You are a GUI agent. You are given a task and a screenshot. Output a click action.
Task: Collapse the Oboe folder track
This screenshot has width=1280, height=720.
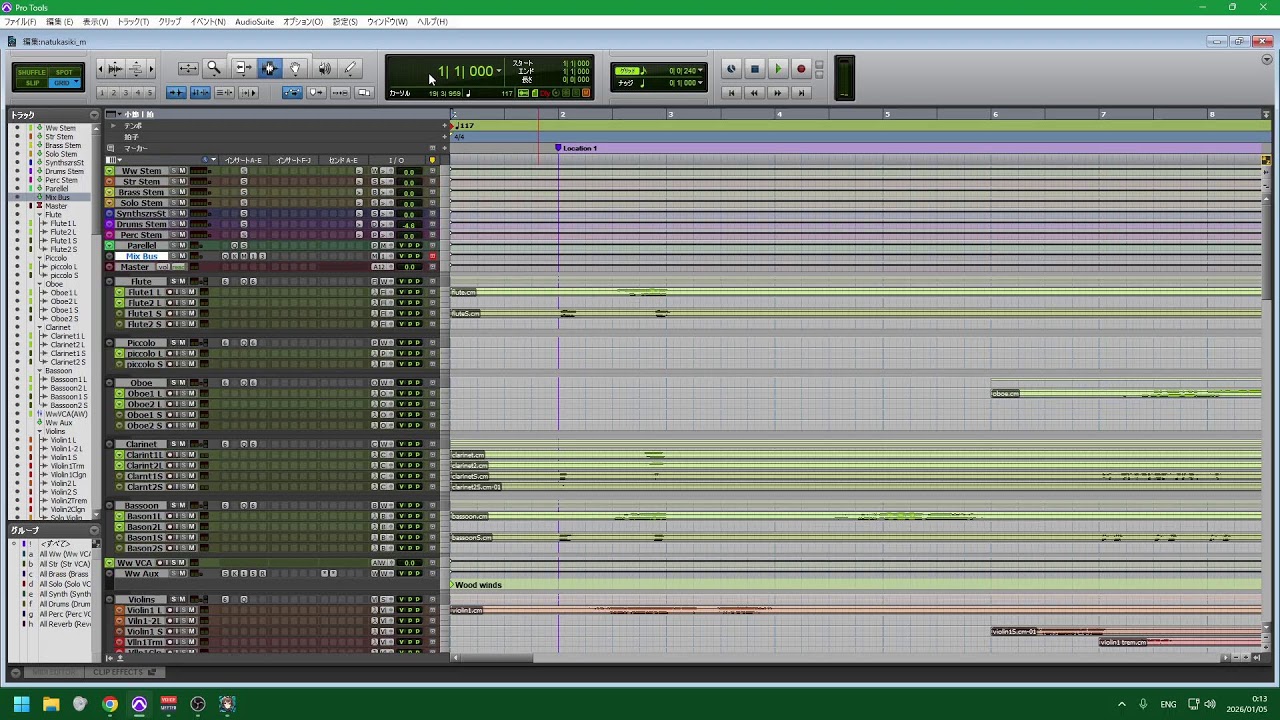[110, 383]
